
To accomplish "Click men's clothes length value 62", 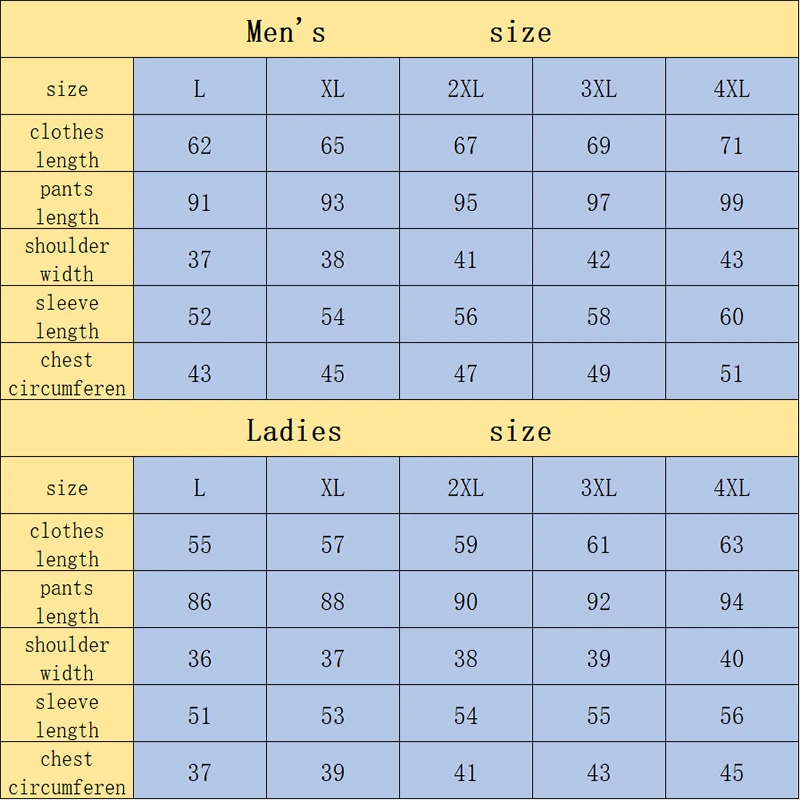I will (x=200, y=146).
